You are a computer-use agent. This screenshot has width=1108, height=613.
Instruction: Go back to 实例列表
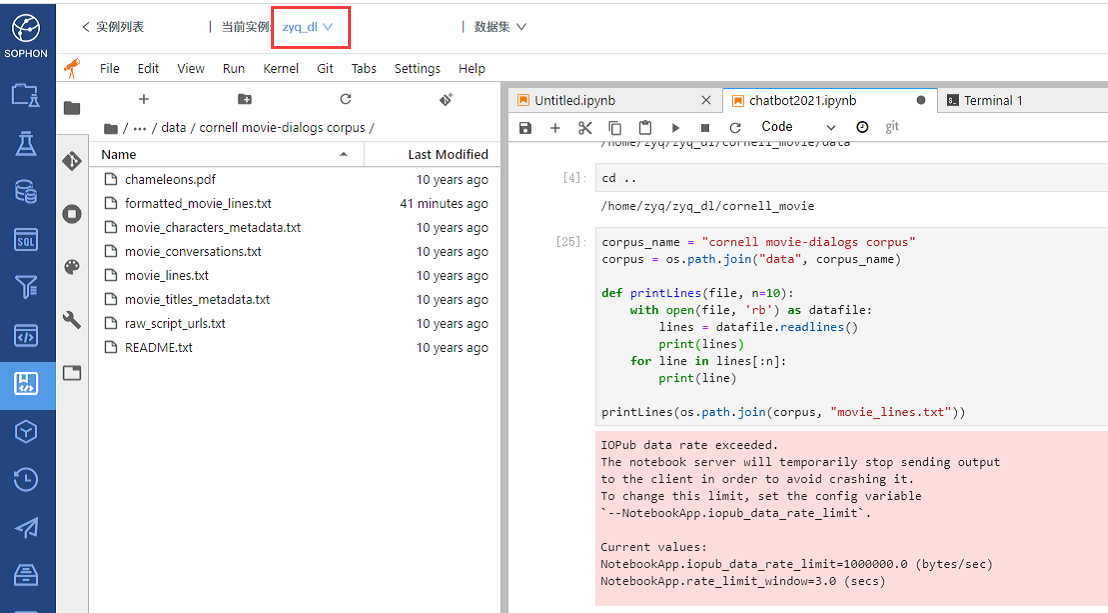pyautogui.click(x=112, y=27)
